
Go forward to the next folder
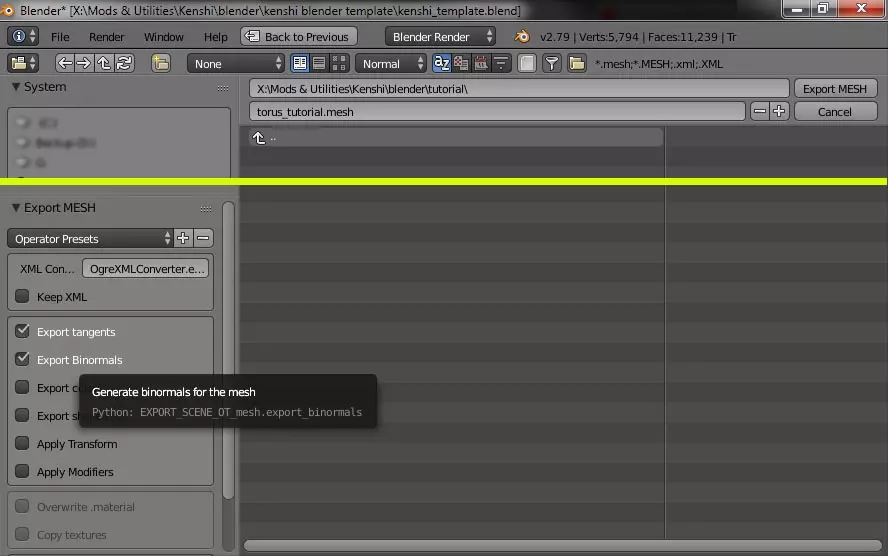coord(84,63)
